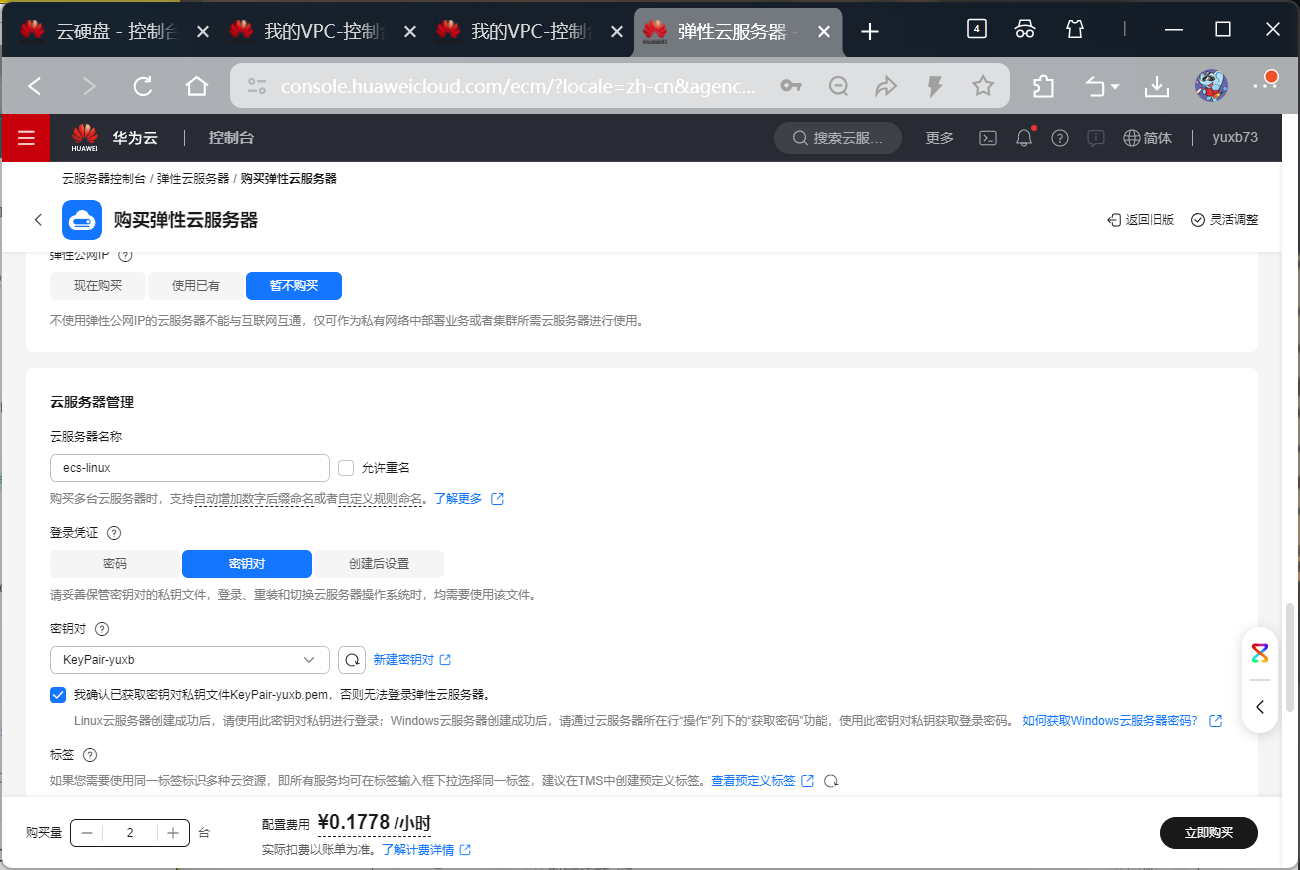Enable the 允许重名 checkbox

pos(346,468)
